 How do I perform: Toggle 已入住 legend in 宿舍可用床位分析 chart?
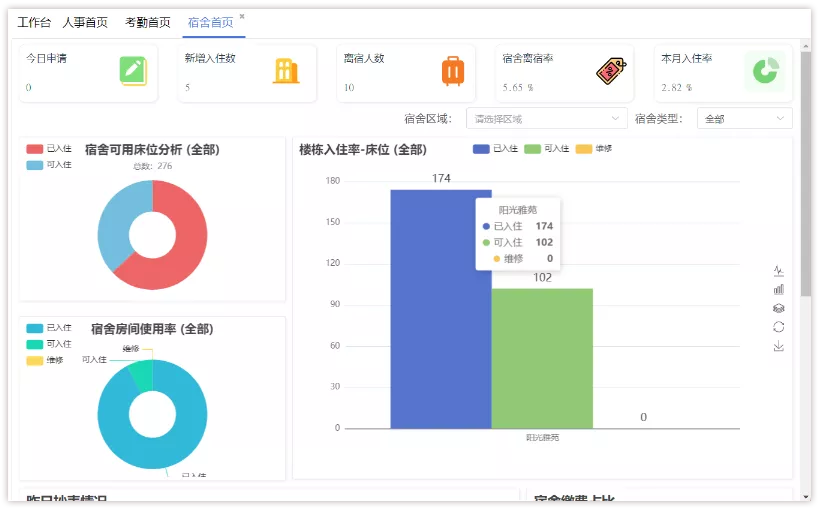(49, 149)
